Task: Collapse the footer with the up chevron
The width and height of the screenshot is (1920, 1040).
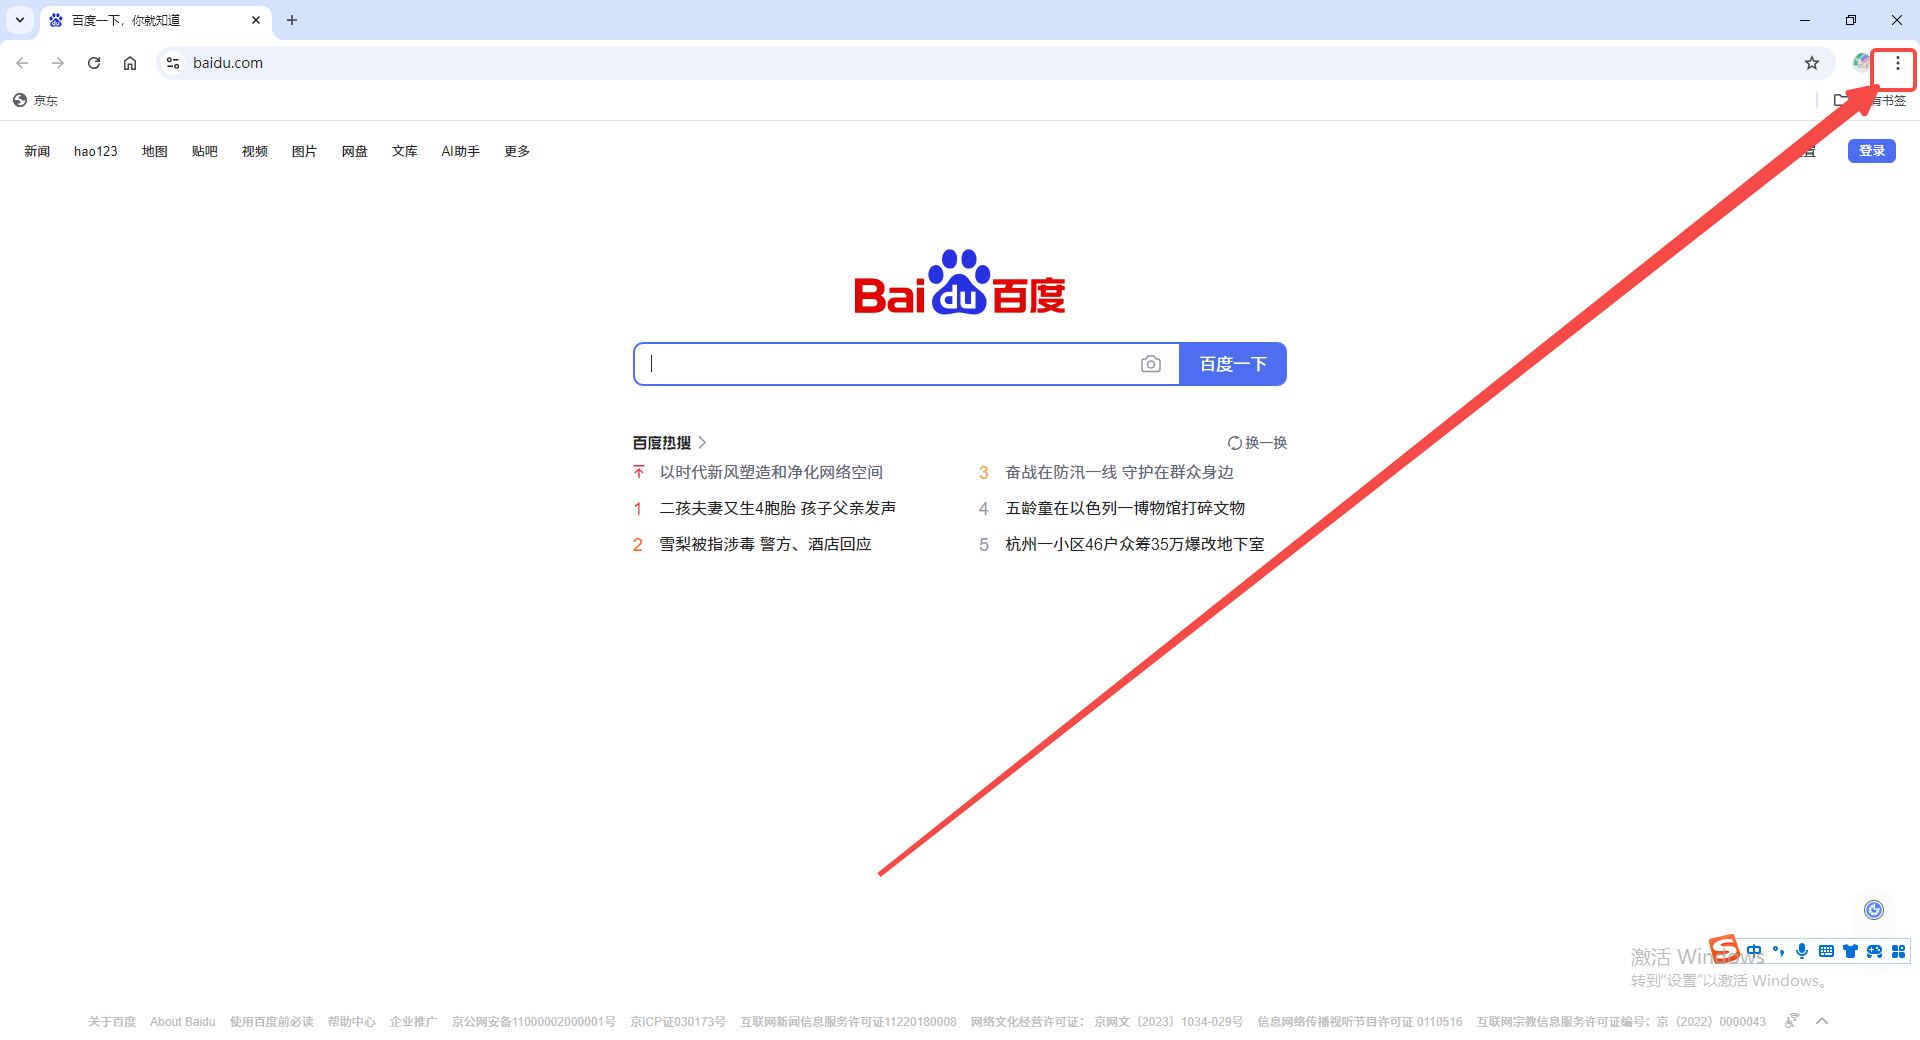Action: click(x=1822, y=1021)
